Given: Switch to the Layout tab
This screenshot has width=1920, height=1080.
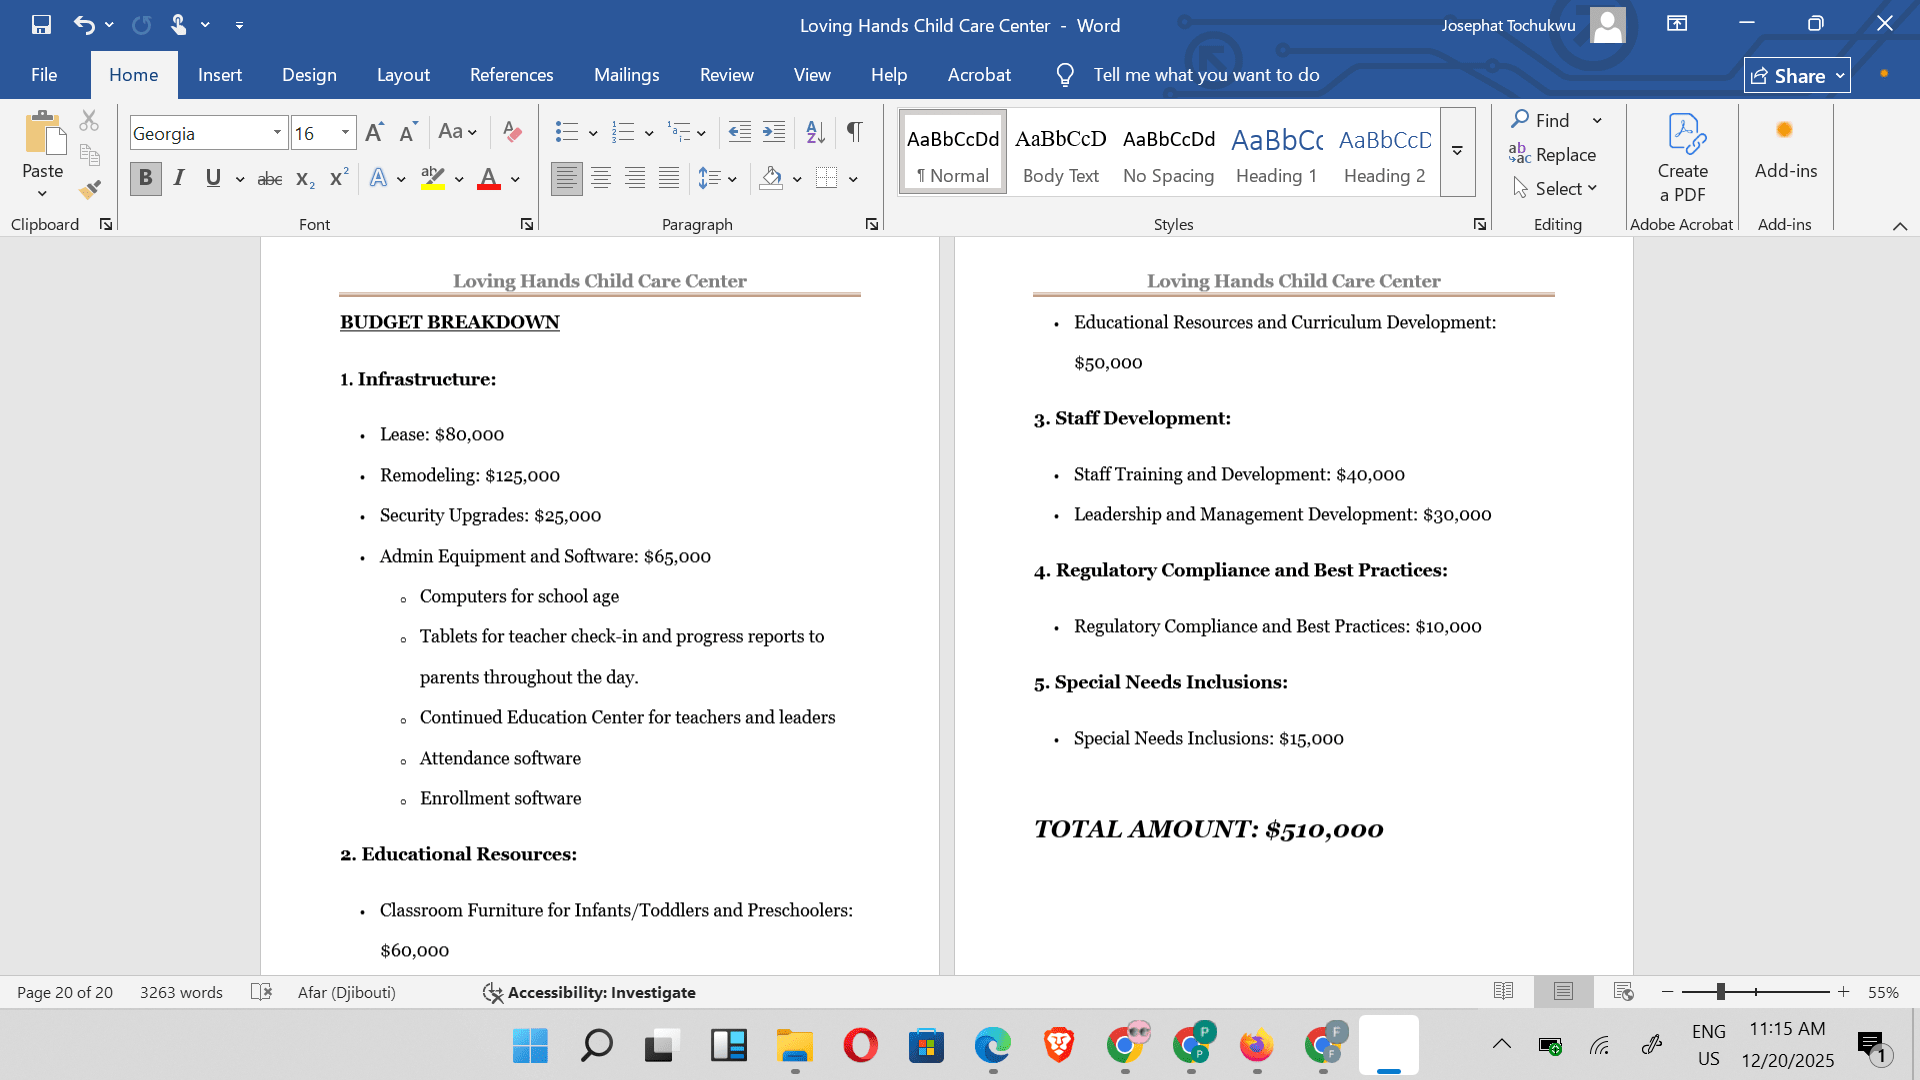Looking at the screenshot, I should tap(403, 75).
